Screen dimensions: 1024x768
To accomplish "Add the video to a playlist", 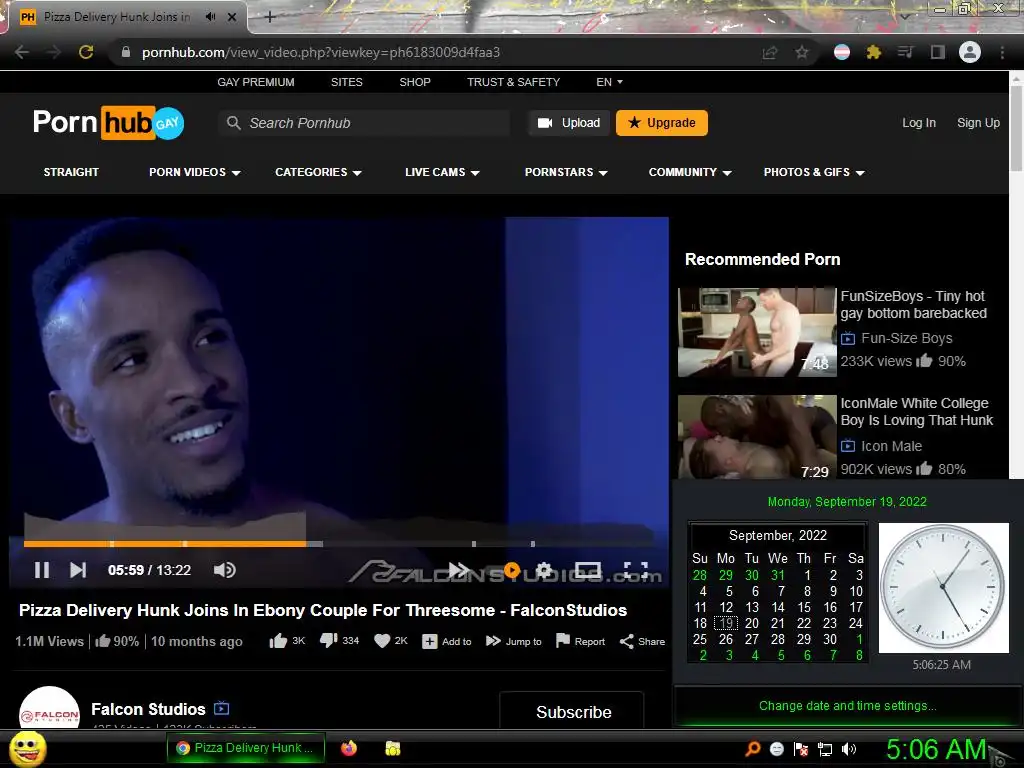I will 447,641.
